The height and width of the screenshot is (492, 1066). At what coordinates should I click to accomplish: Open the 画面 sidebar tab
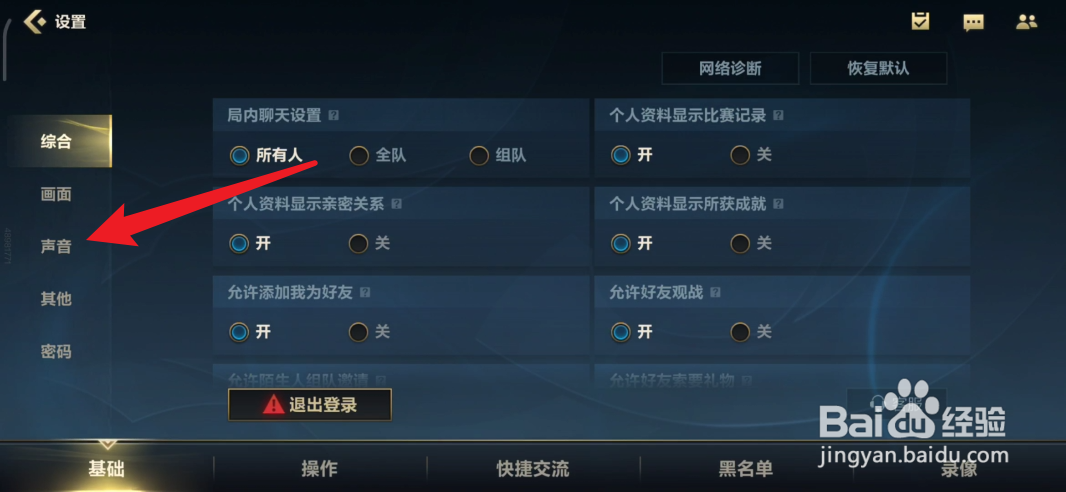[x=56, y=195]
